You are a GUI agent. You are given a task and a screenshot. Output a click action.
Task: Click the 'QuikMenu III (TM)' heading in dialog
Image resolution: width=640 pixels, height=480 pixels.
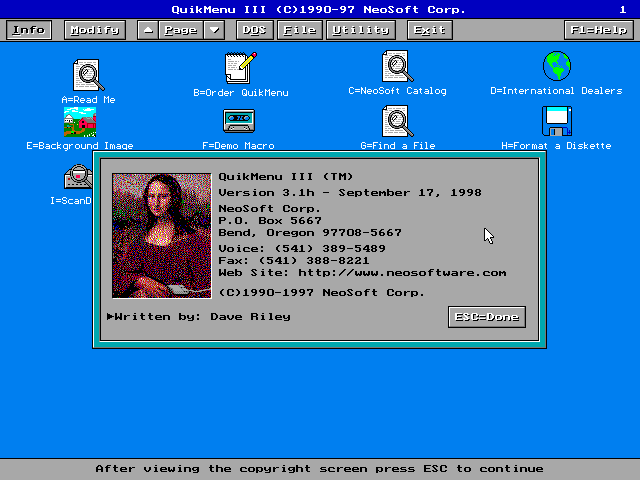(286, 177)
